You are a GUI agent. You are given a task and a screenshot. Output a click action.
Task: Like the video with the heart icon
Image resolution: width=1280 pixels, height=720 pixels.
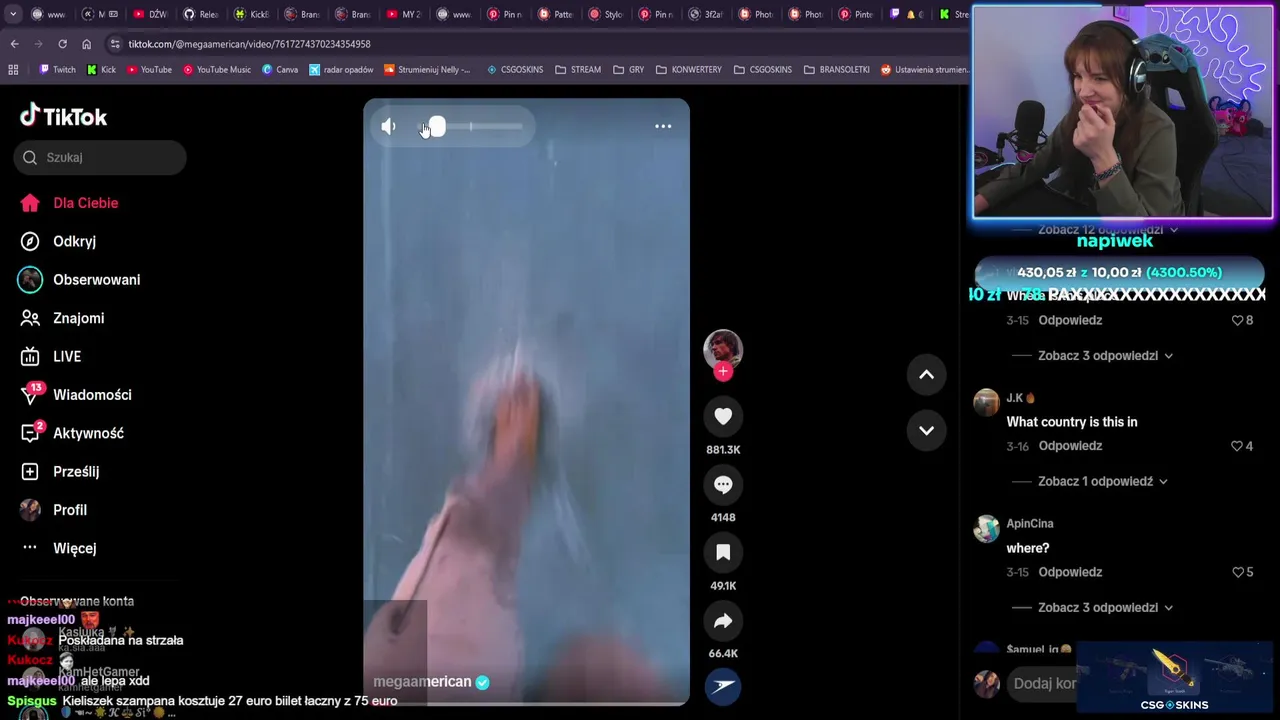pos(723,416)
